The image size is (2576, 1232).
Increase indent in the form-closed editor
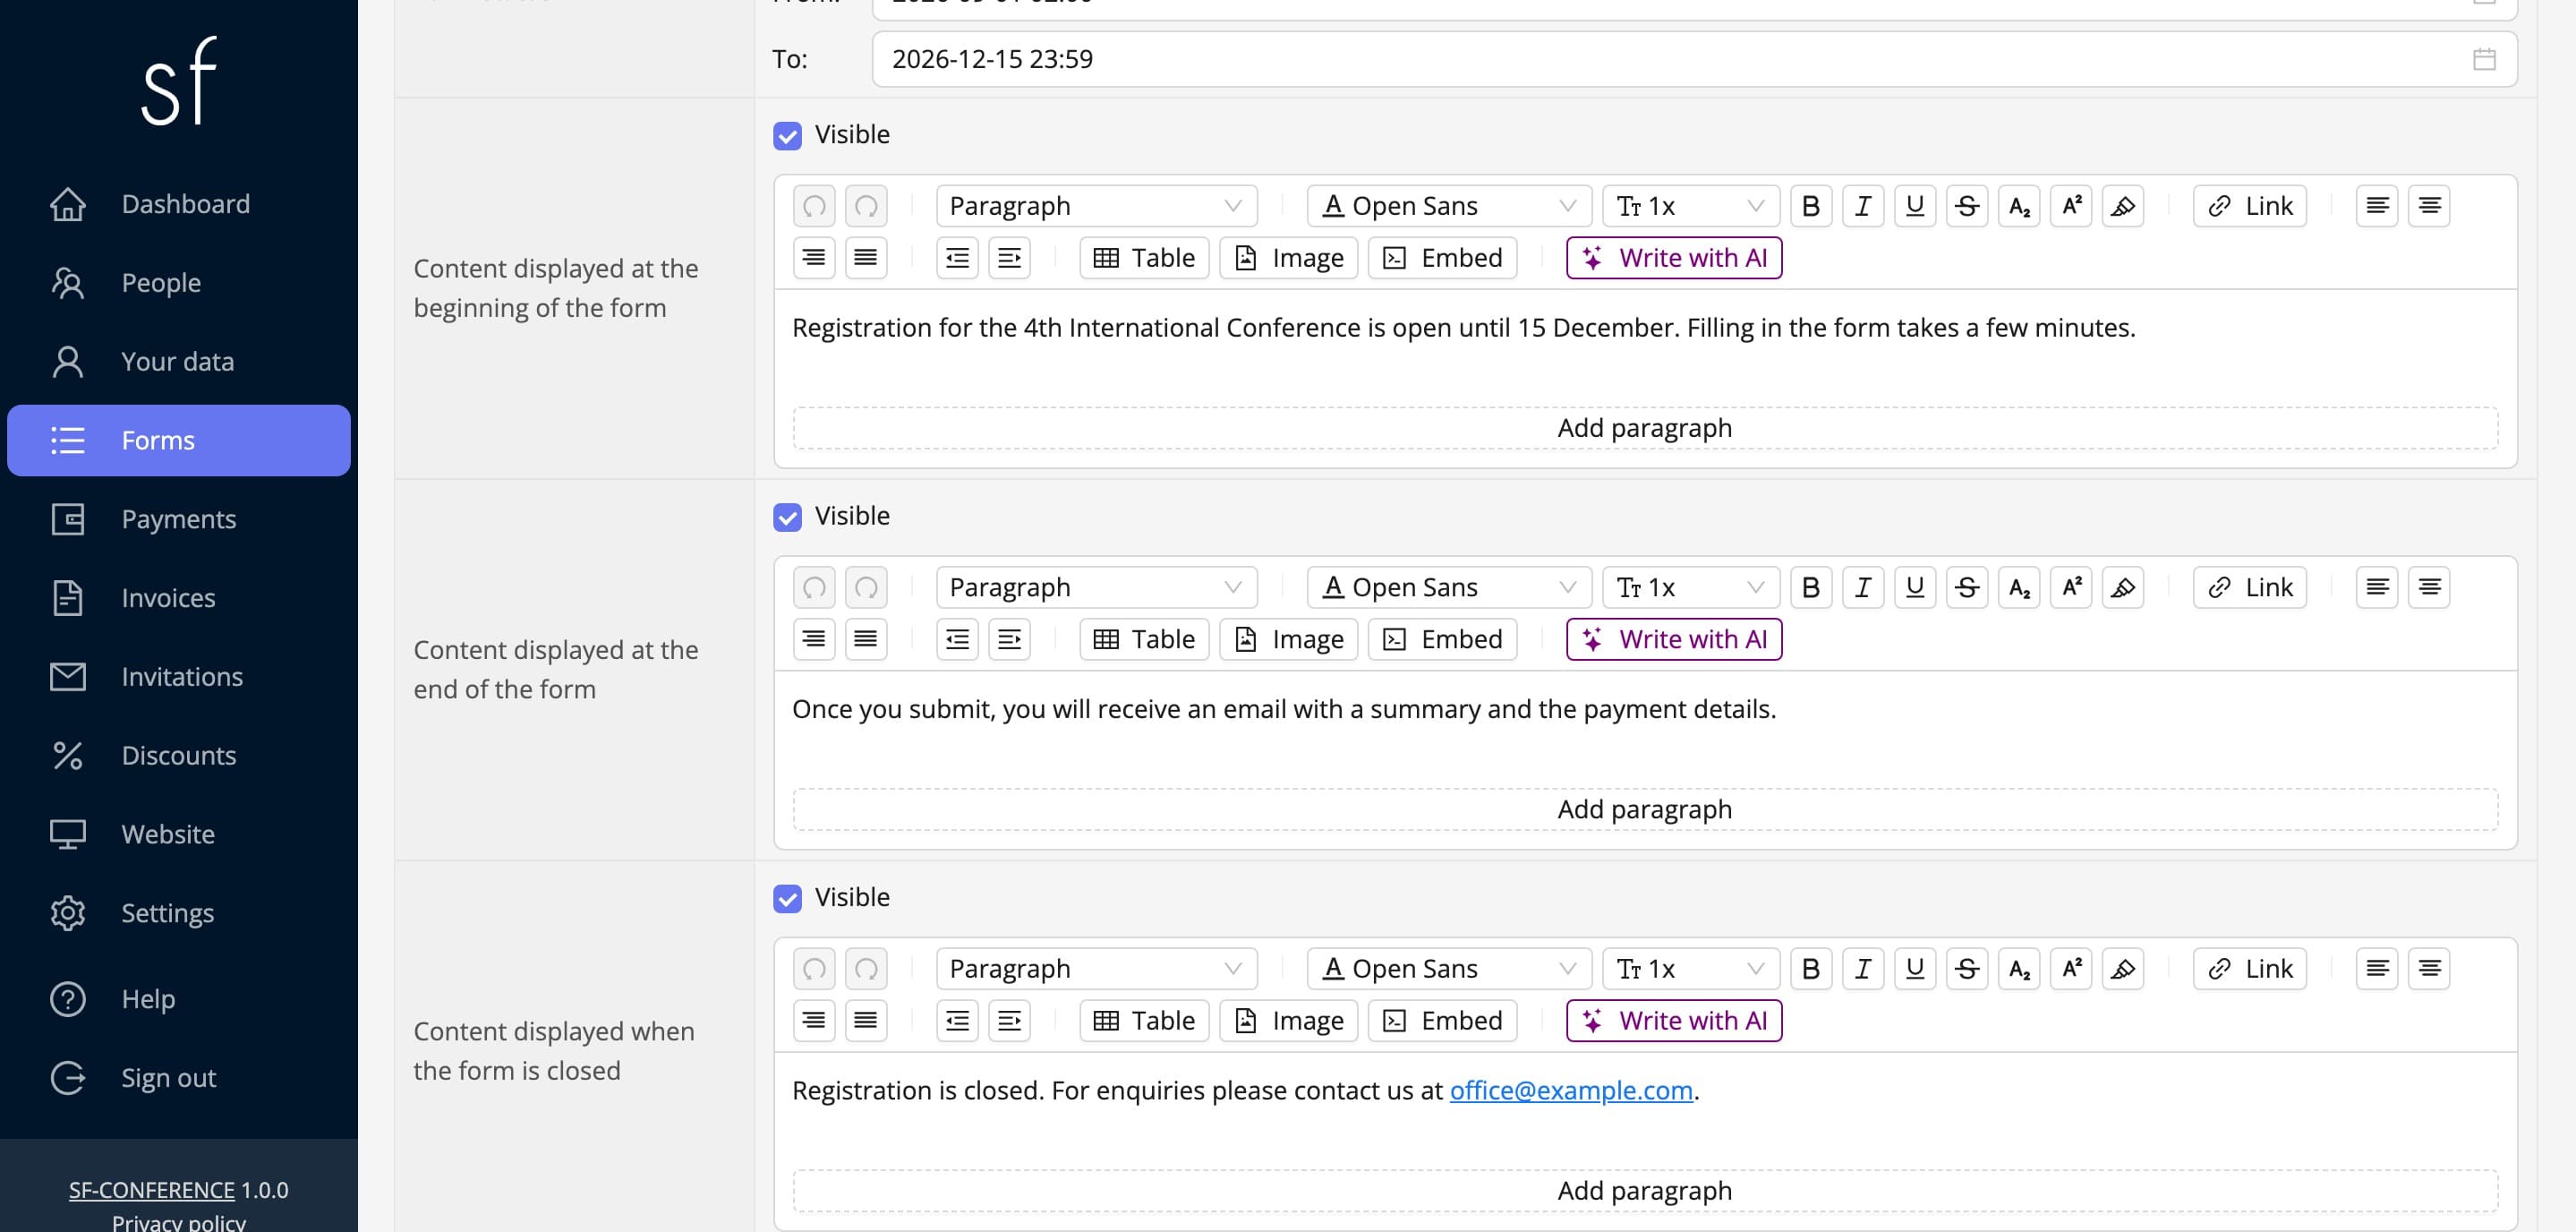pos(1010,1021)
